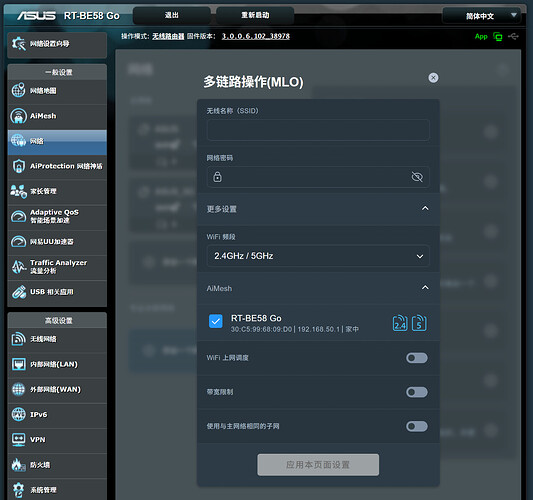Select 外部网络(WAN) in the sidebar

[57, 389]
